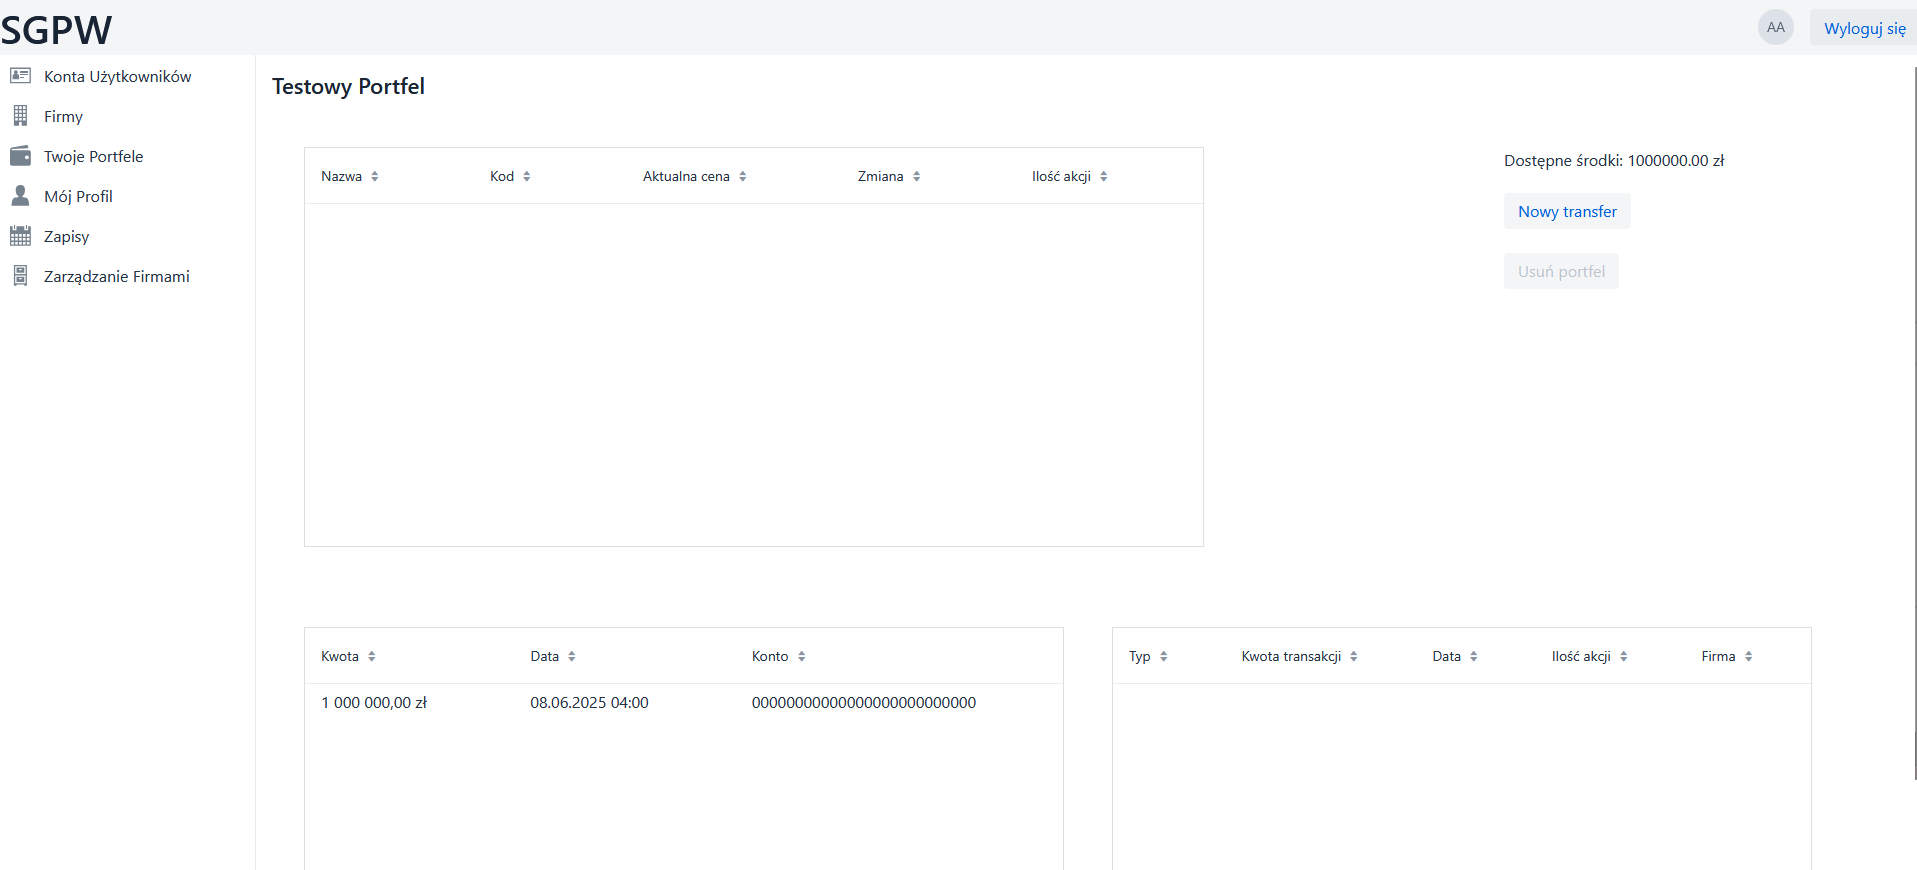Screen dimensions: 1917x870
Task: Click the Testowy Portfel heading
Action: point(348,86)
